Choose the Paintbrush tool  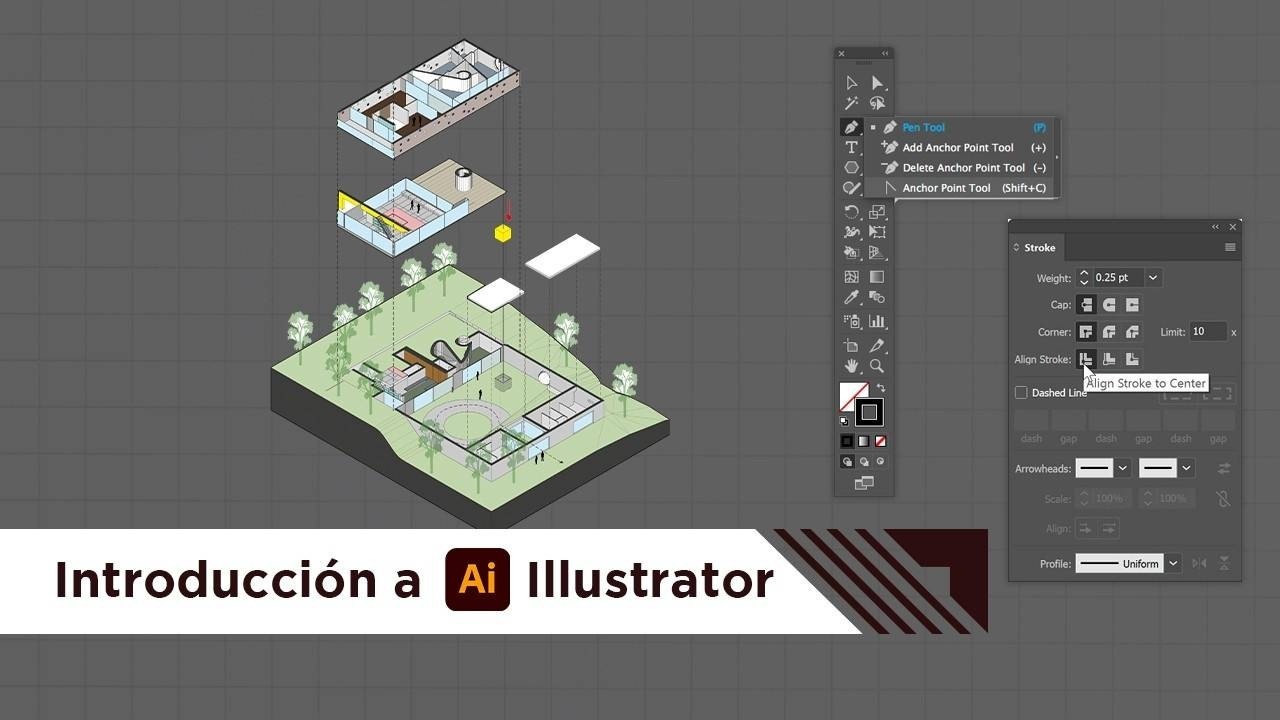[851, 187]
